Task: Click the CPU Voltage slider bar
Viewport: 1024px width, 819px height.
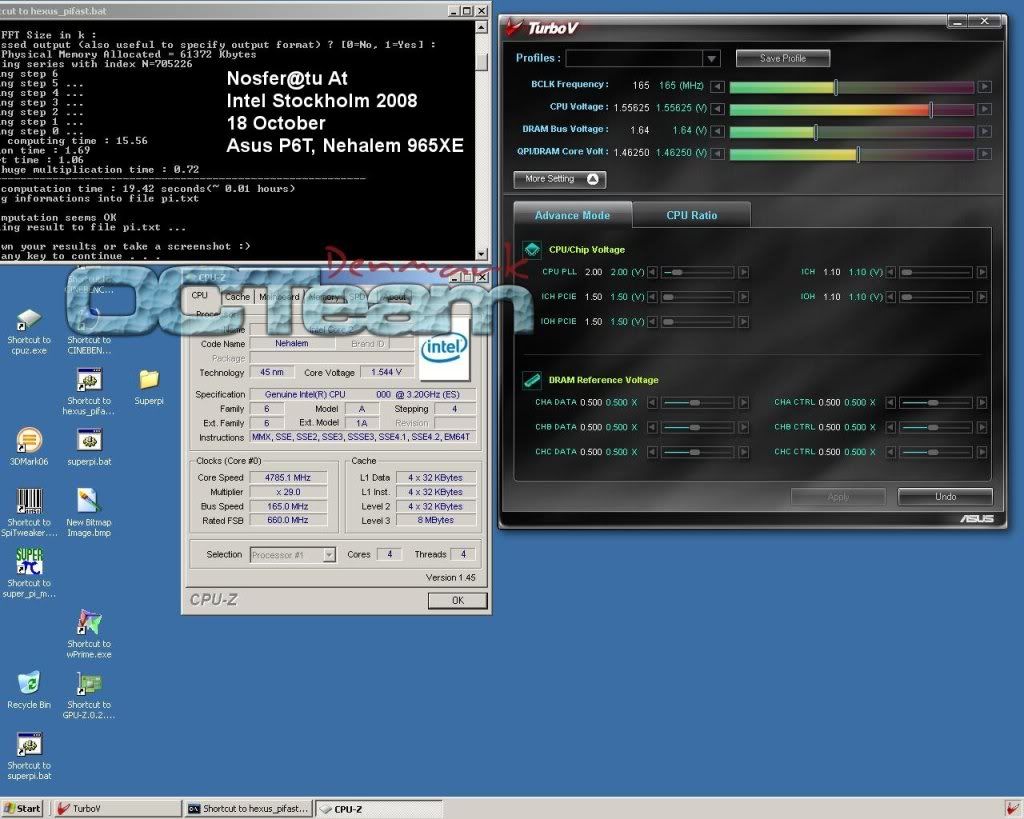Action: coord(852,108)
